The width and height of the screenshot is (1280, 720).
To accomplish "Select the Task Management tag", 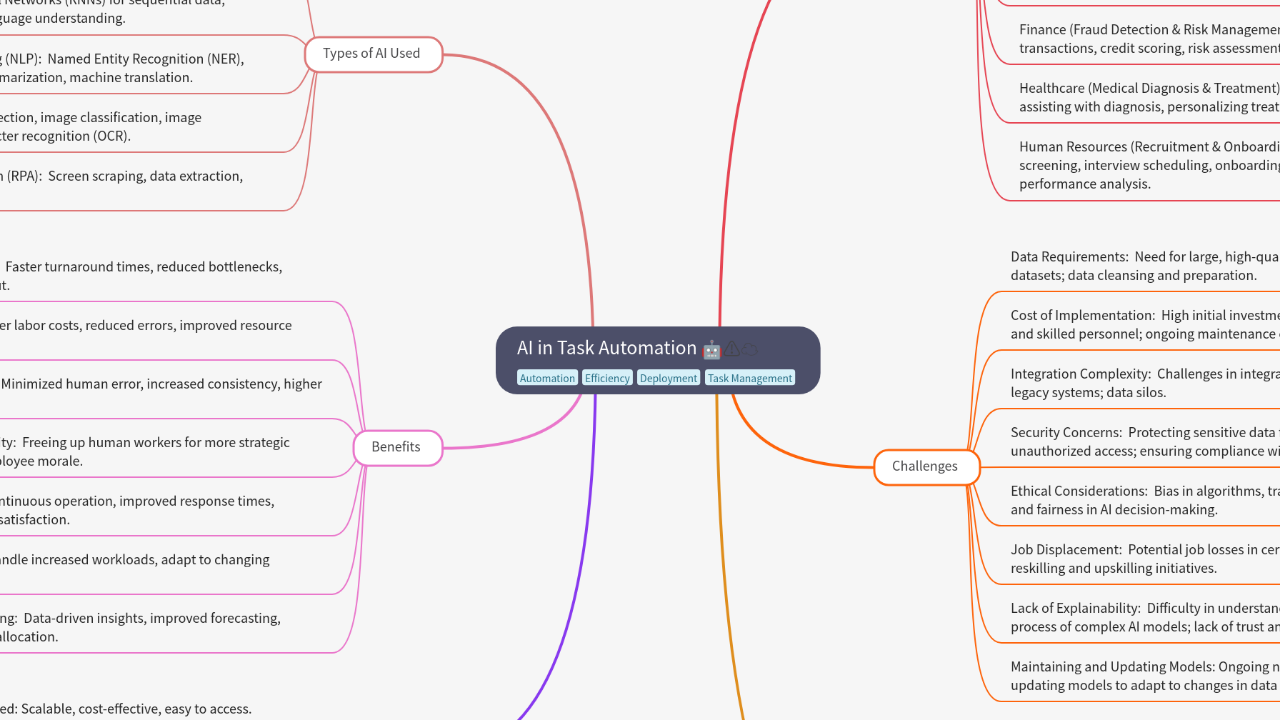I will tap(750, 378).
